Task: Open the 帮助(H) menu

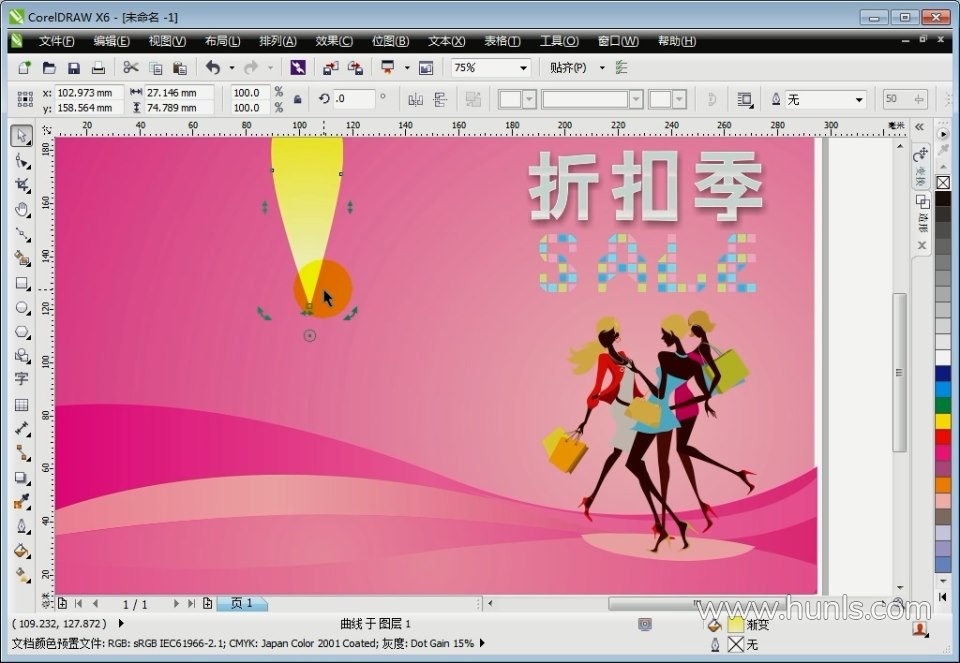Action: tap(677, 41)
